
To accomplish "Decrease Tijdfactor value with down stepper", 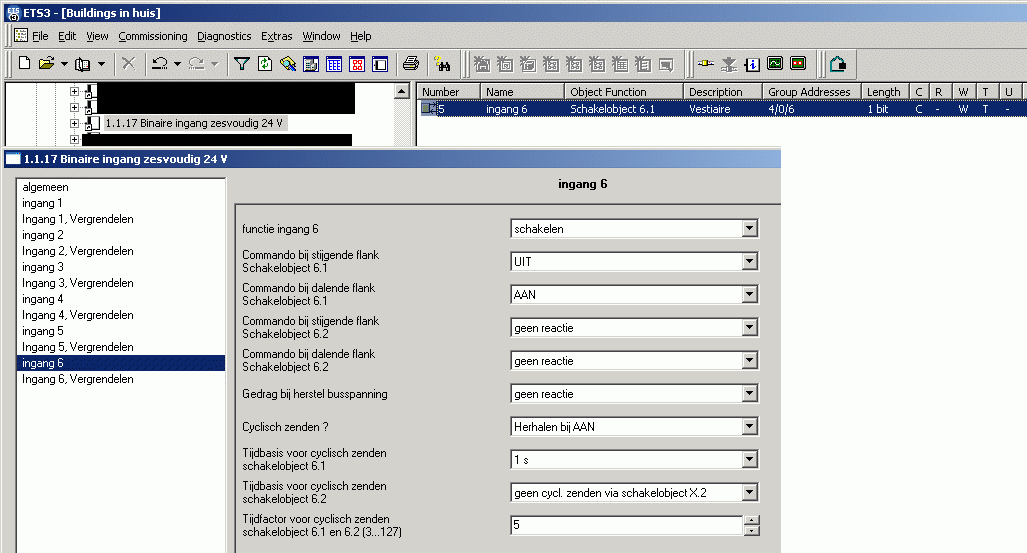I will (752, 531).
